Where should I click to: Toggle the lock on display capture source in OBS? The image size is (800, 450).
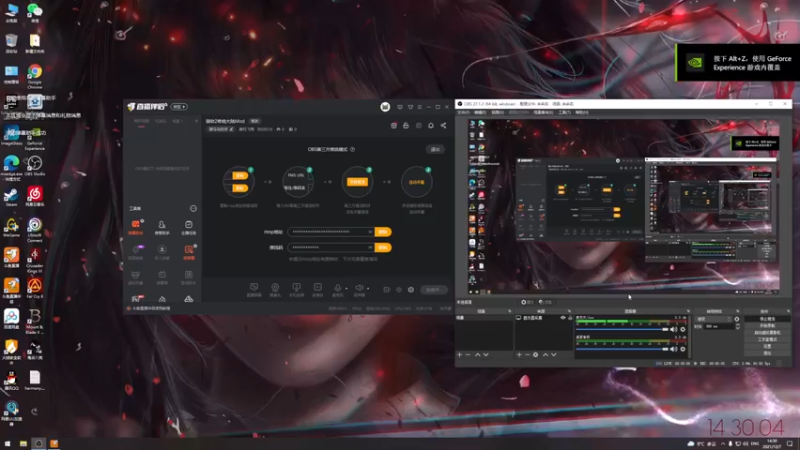570,318
